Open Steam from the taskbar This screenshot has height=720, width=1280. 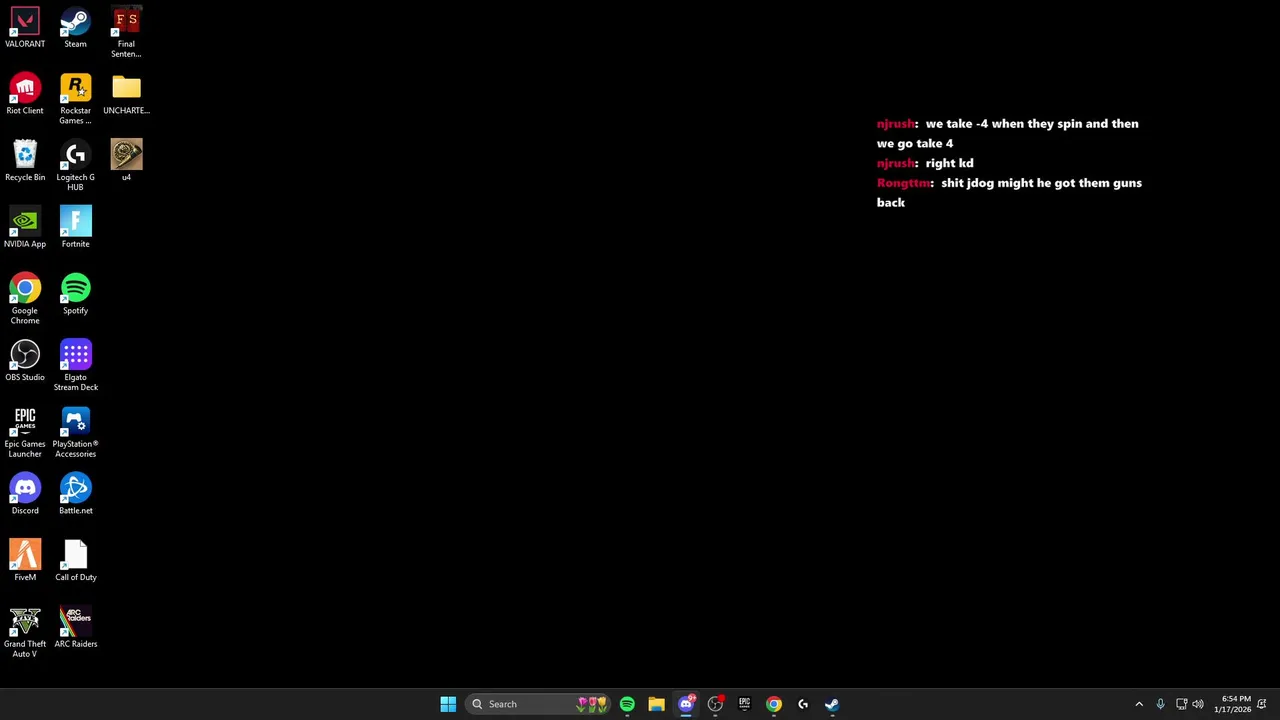point(832,704)
